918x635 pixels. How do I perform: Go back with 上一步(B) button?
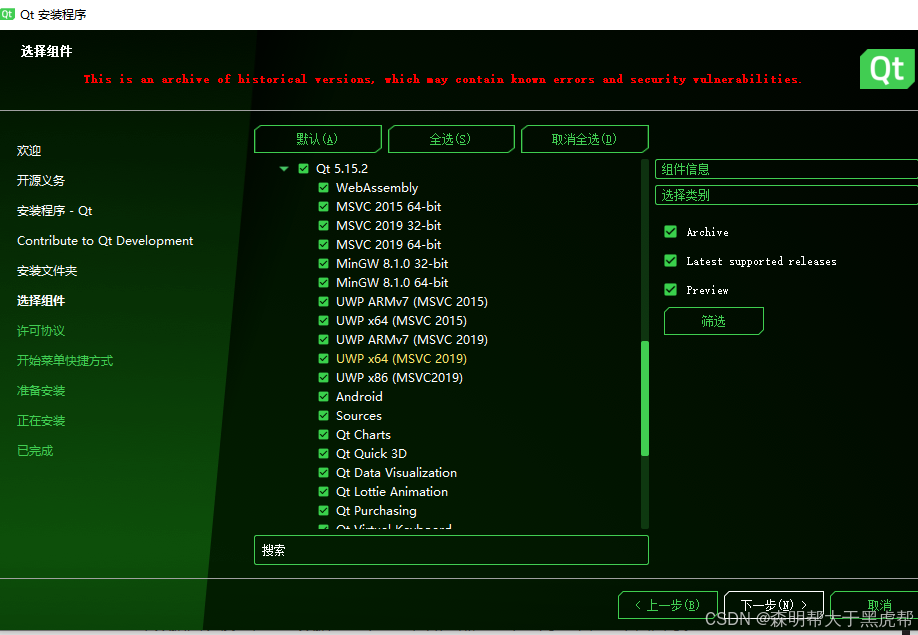(x=668, y=605)
